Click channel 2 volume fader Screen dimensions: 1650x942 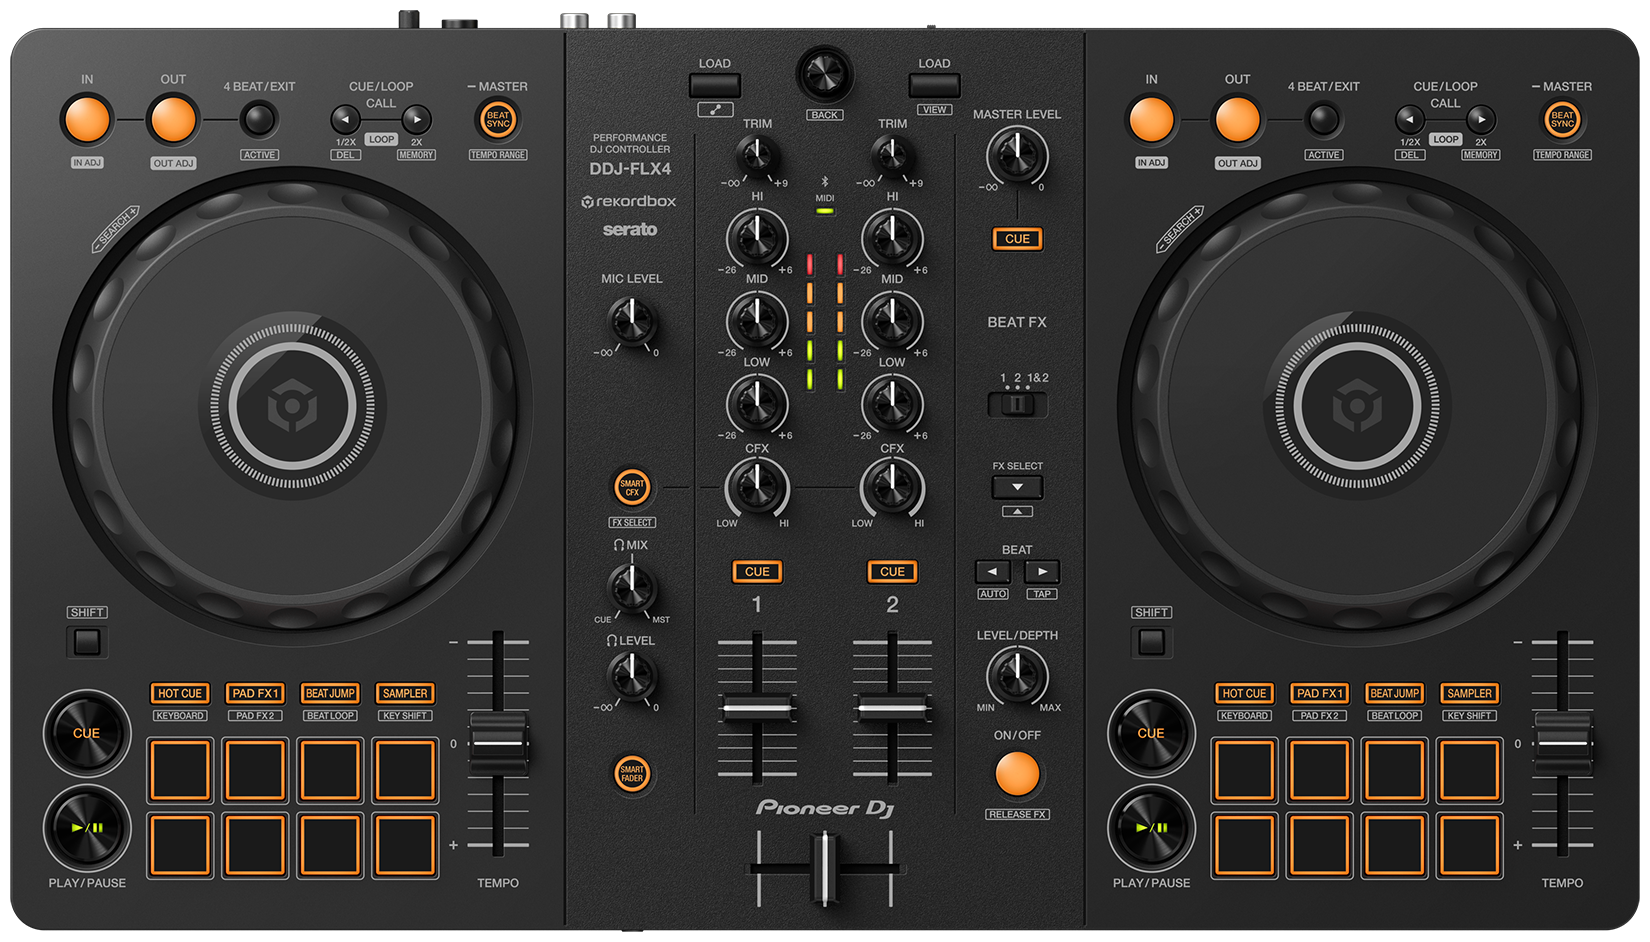pyautogui.click(x=892, y=708)
